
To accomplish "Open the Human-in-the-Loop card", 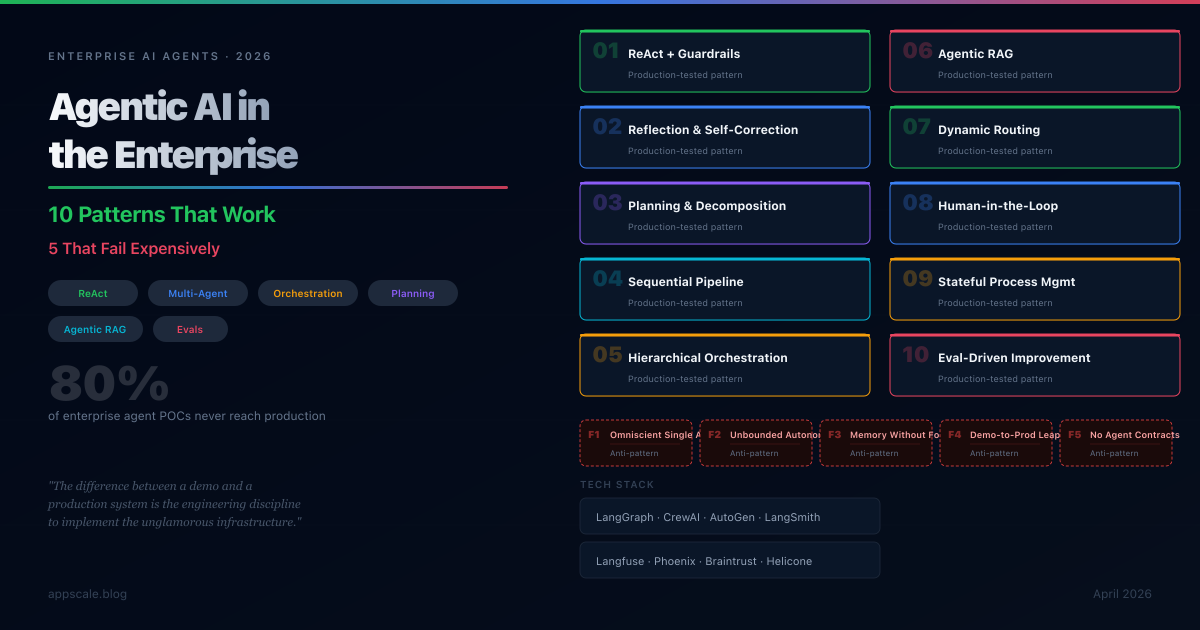I will 1034,214.
